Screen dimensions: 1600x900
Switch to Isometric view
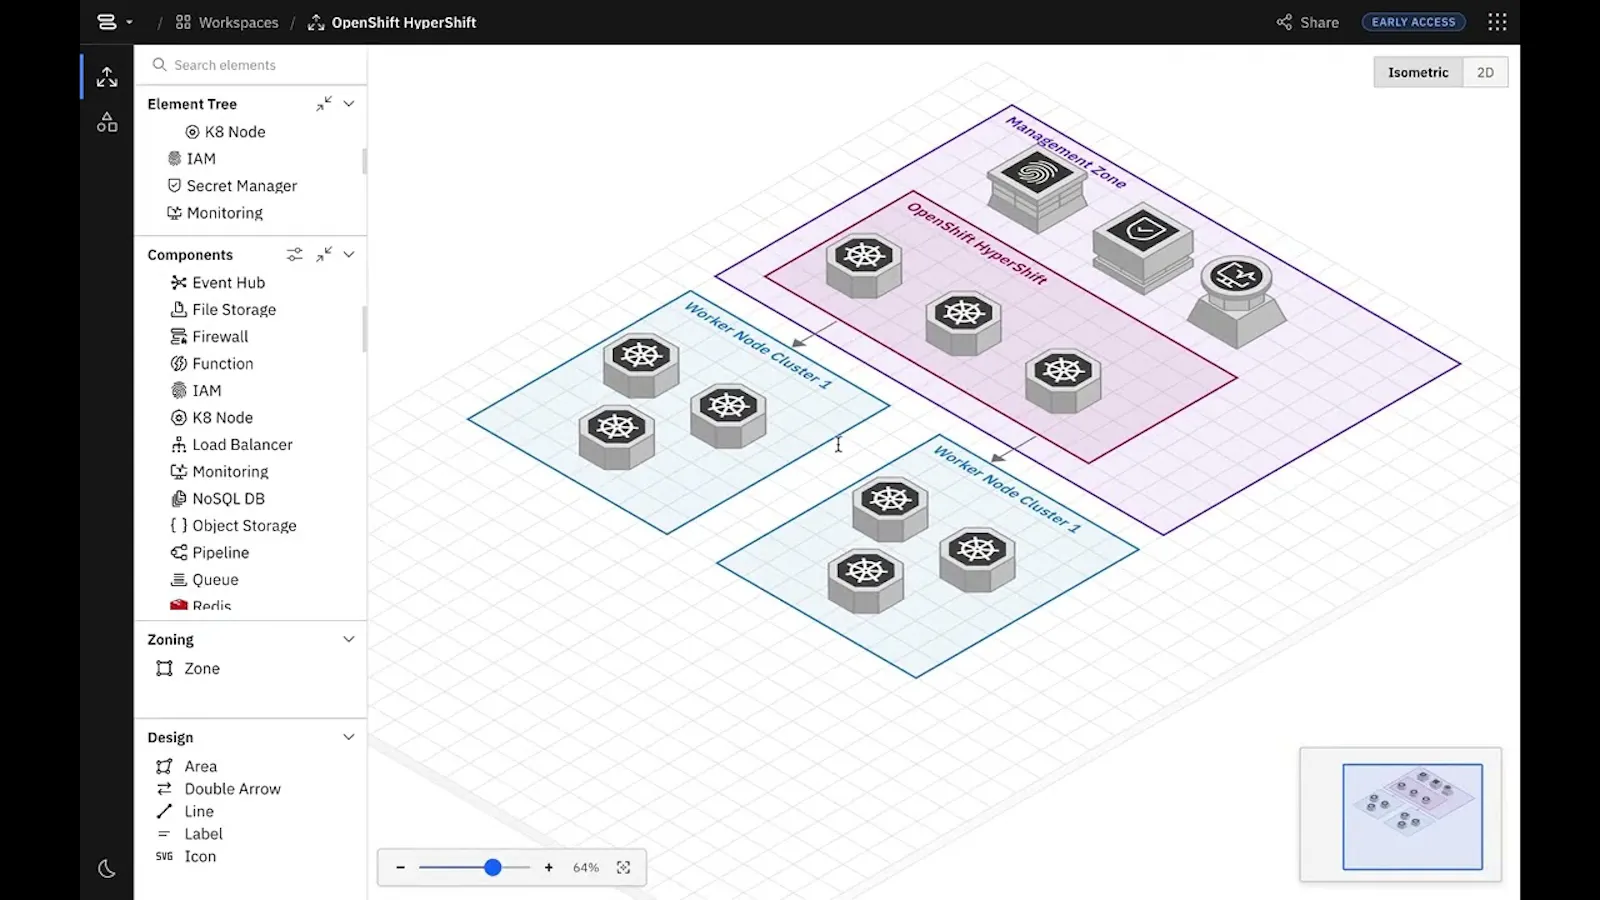tap(1418, 72)
